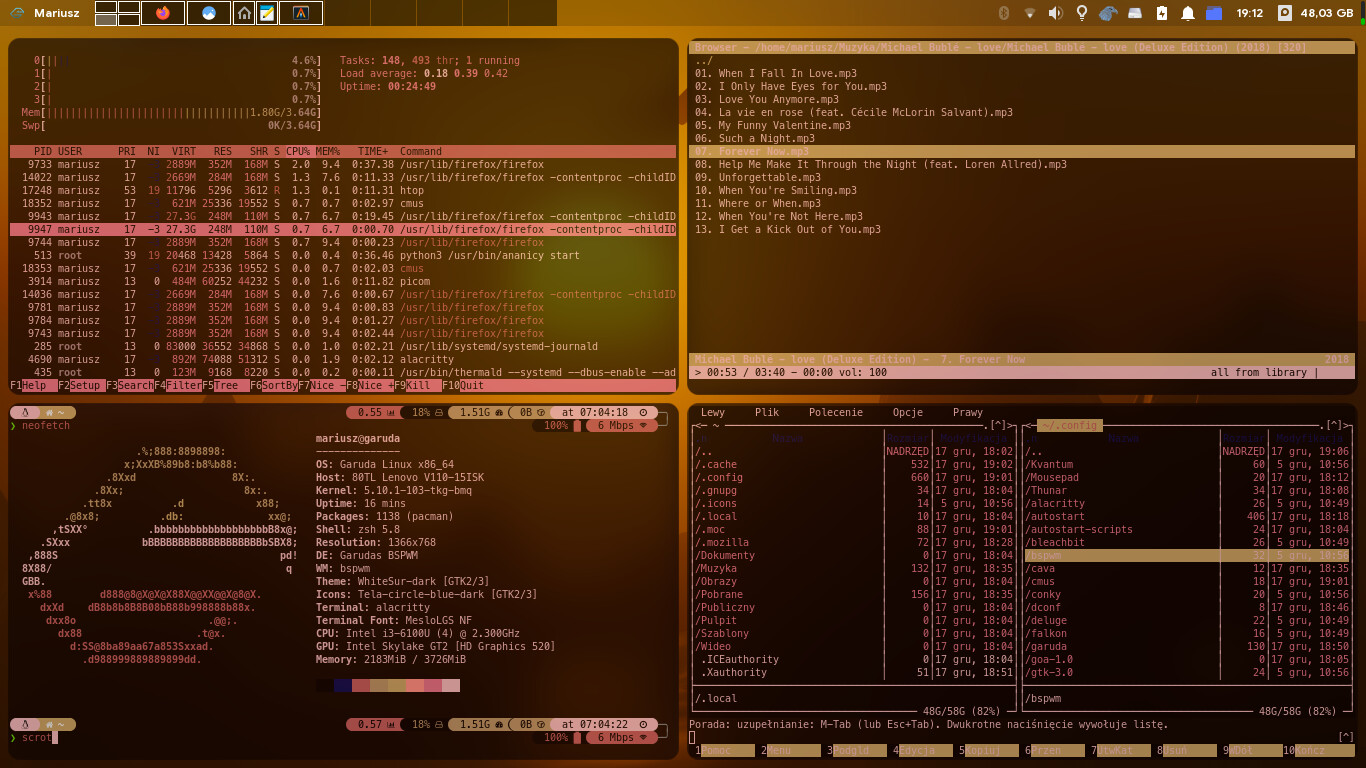
Task: Launch the Alacritty terminal icon in the top bar
Action: pos(300,13)
